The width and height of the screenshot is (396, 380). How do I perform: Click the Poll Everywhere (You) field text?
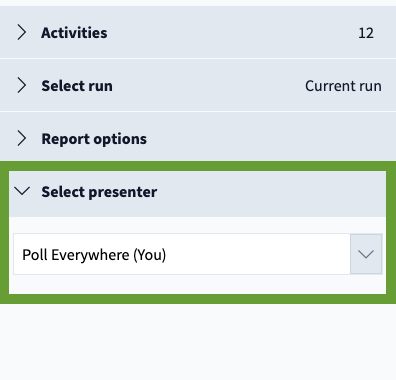(94, 255)
